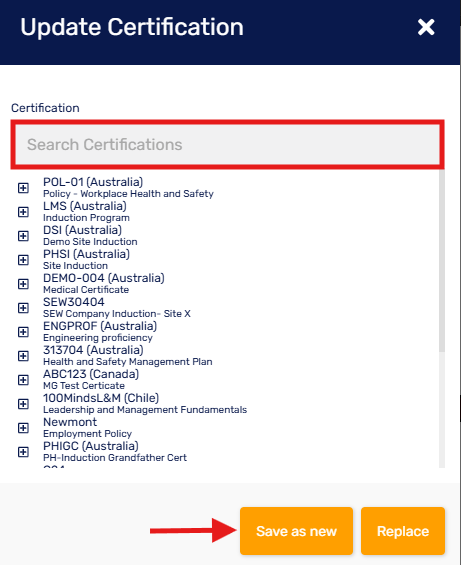Select the Employment Policy entry text
This screenshot has height=565, width=461.
click(87, 433)
